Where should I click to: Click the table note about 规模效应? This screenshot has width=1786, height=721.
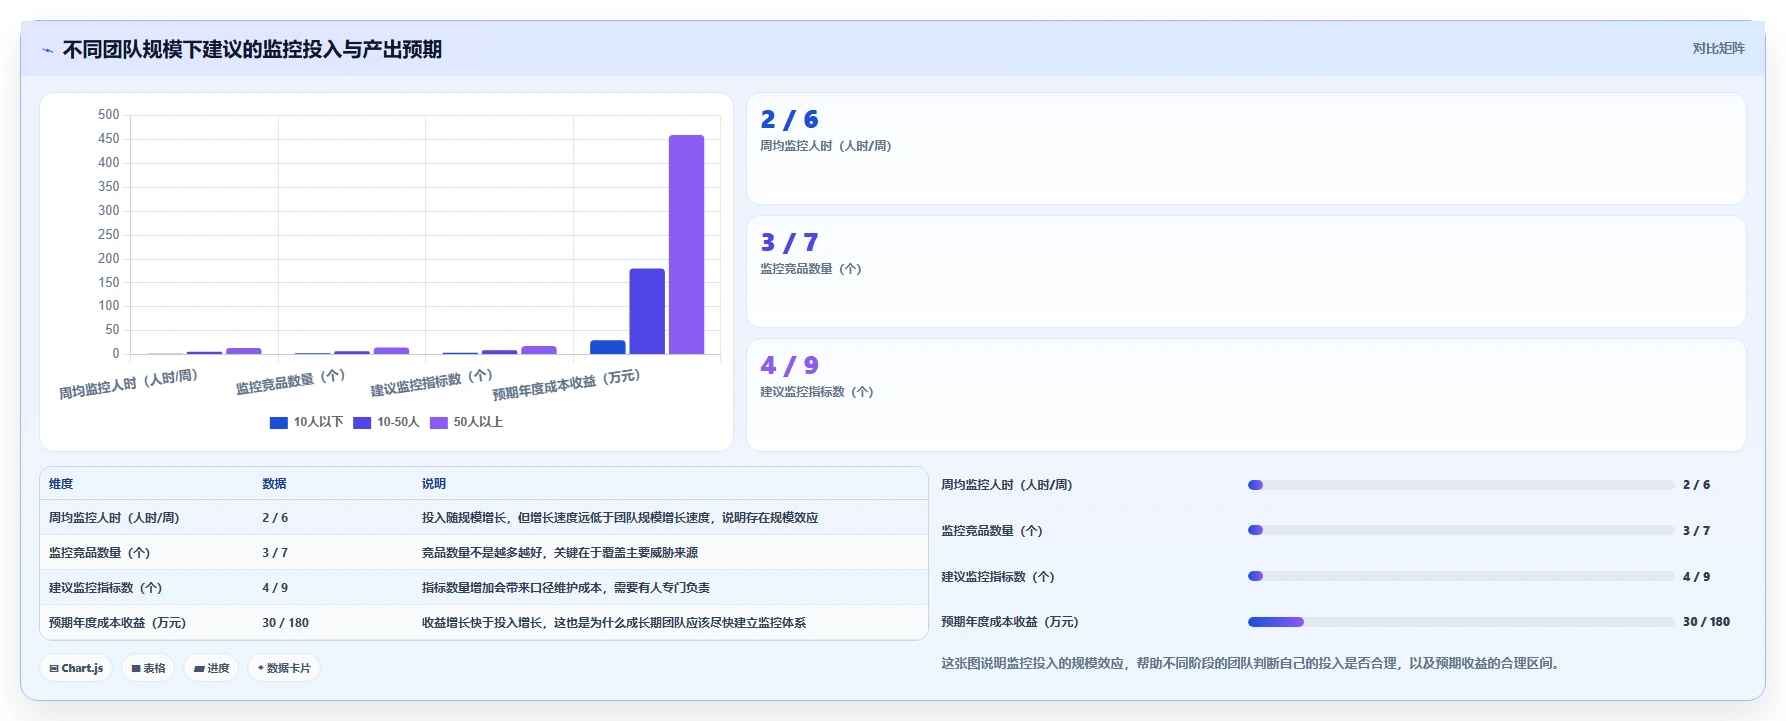point(620,518)
